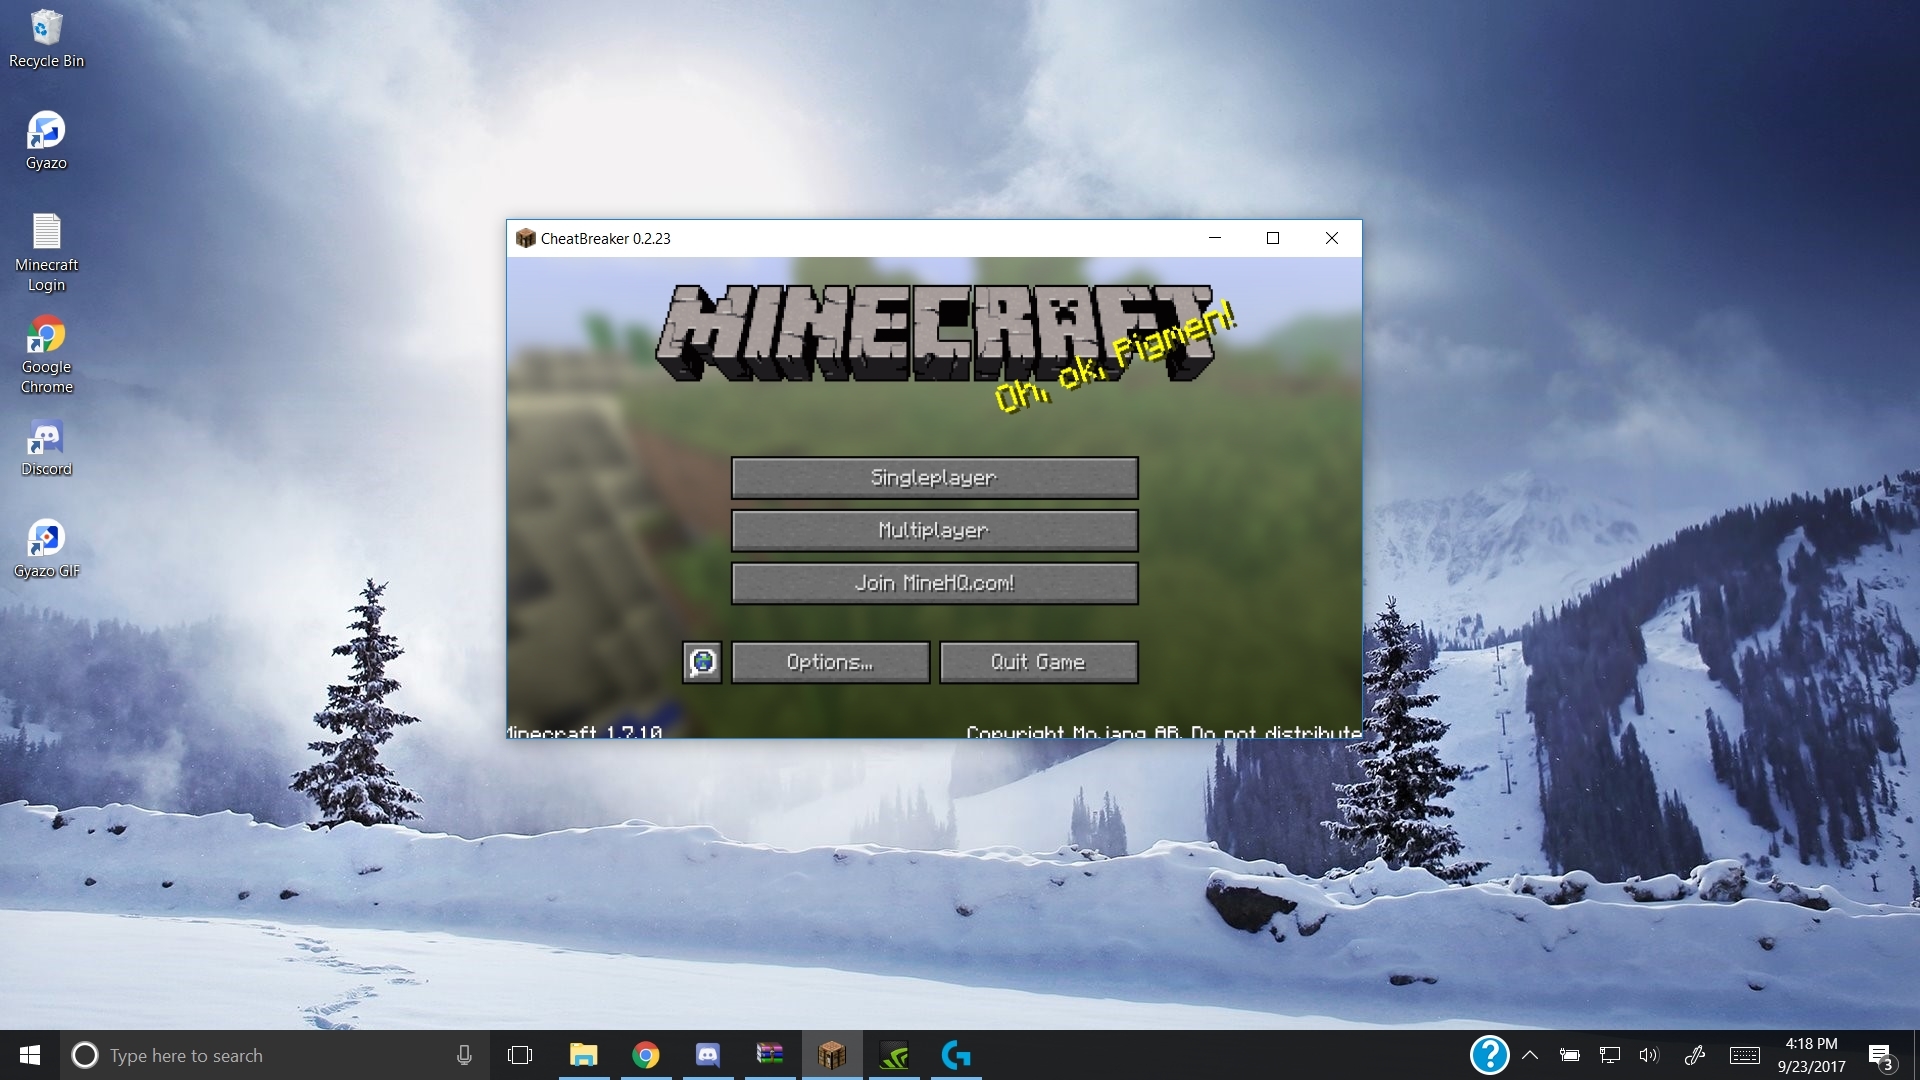
Task: Click the language globe icon button
Action: point(702,663)
